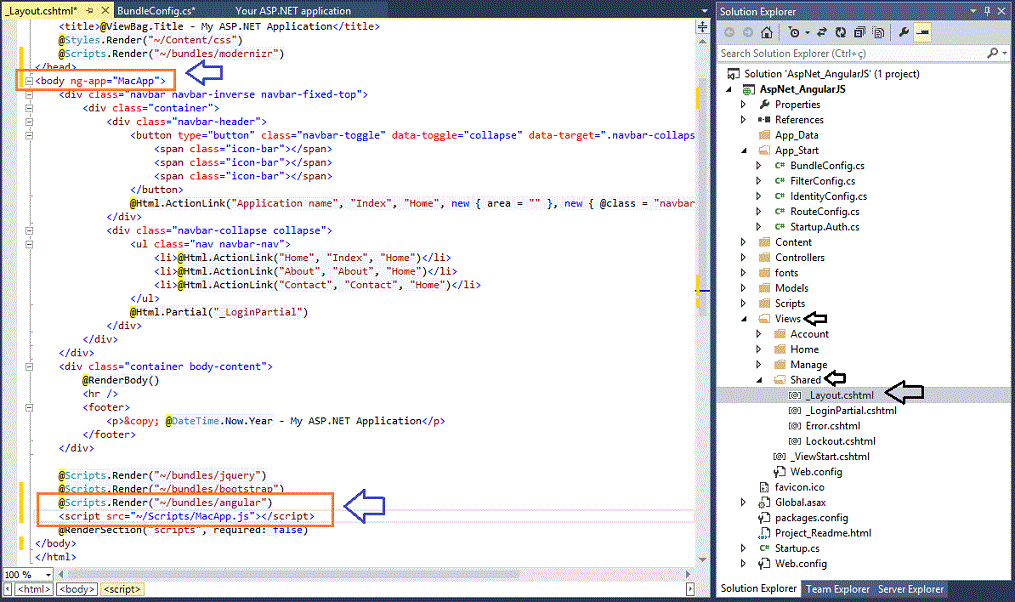This screenshot has width=1015, height=602.
Task: Collapse the navbar-header div code region
Action: 28,122
